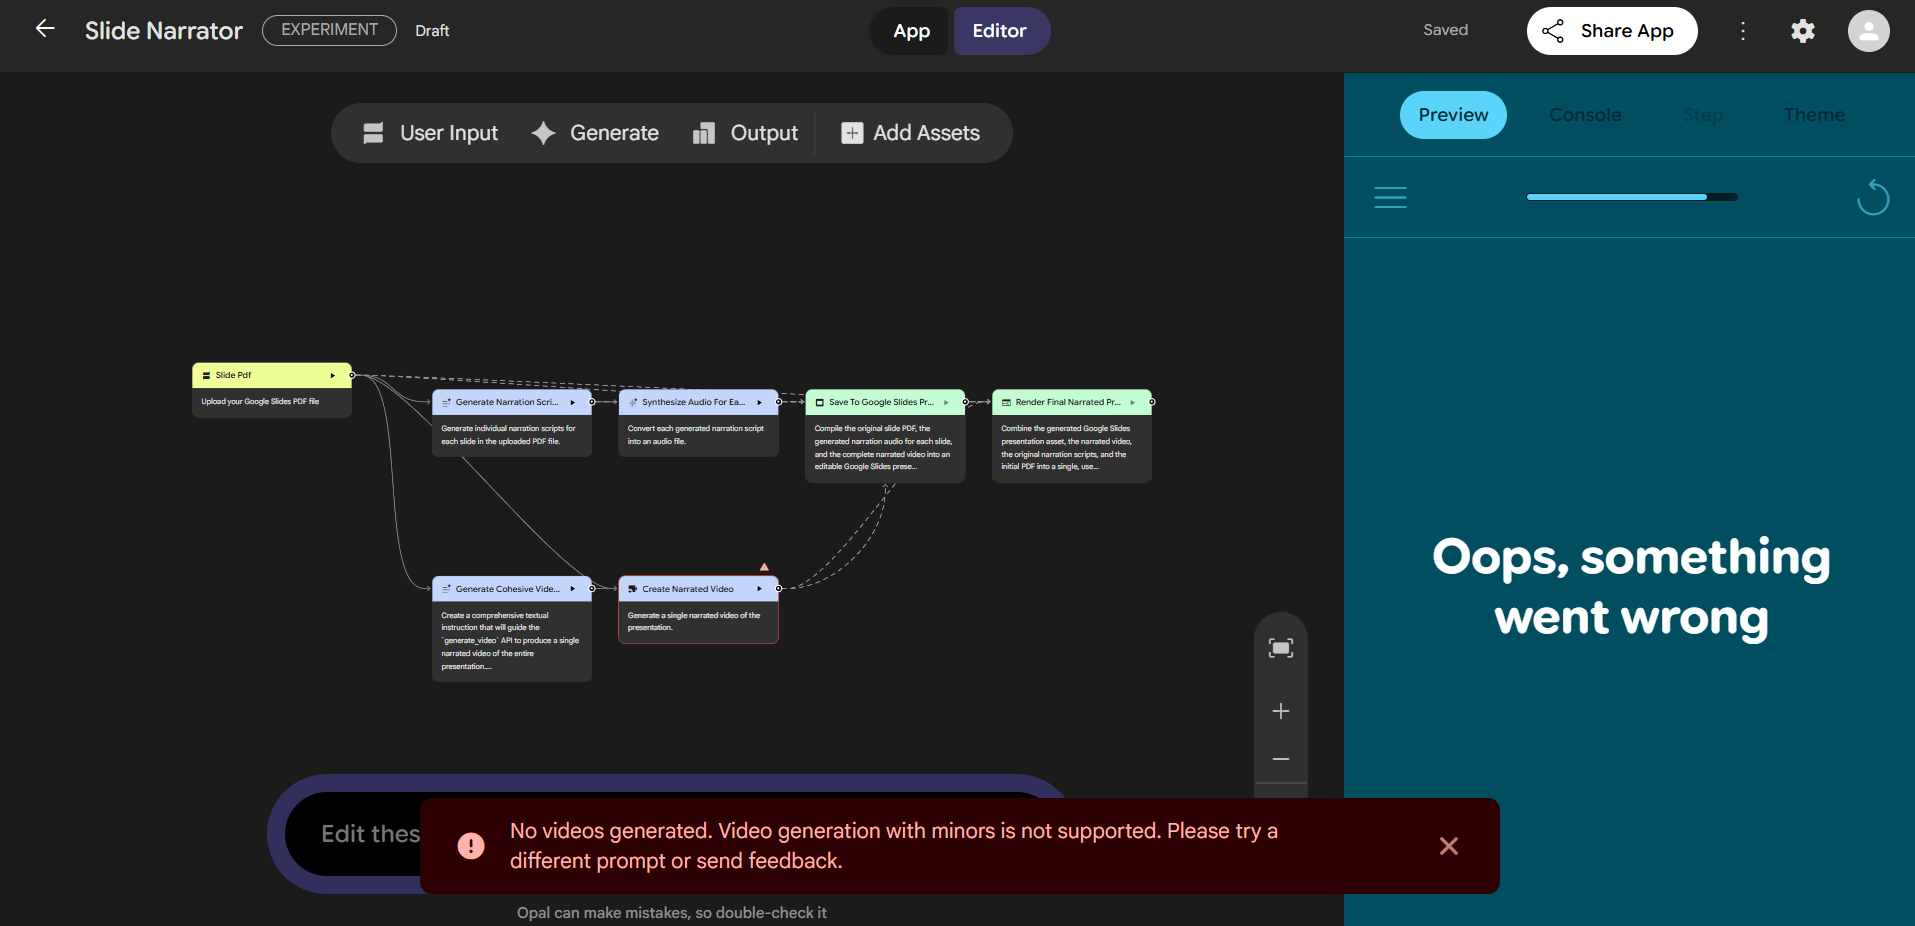Open the Console tab

[1584, 115]
